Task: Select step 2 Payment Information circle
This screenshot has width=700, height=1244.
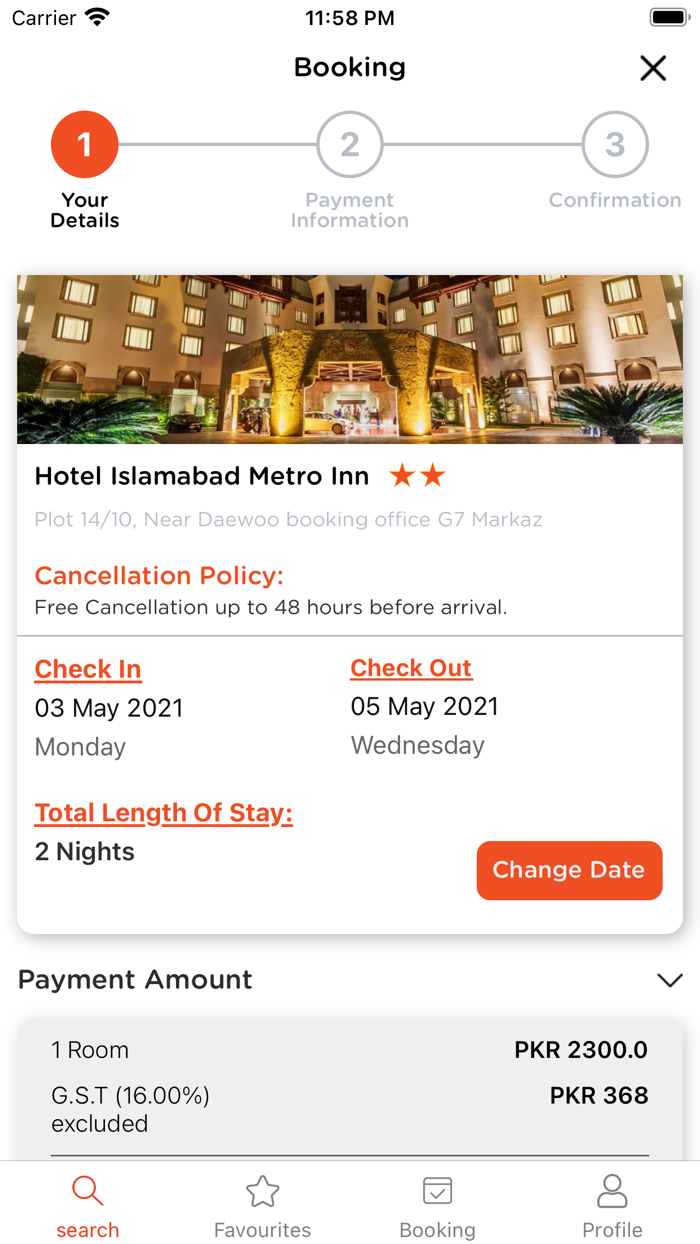Action: tap(349, 143)
